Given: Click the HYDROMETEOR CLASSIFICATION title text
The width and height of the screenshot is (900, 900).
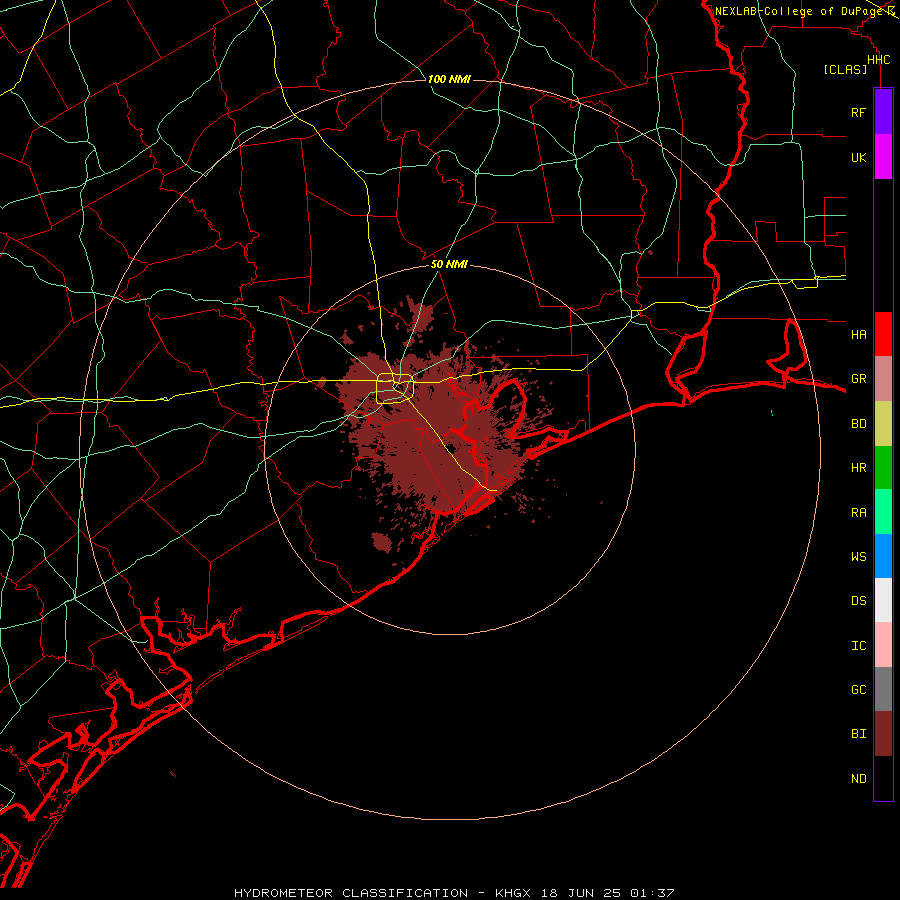Looking at the screenshot, I should 351,893.
